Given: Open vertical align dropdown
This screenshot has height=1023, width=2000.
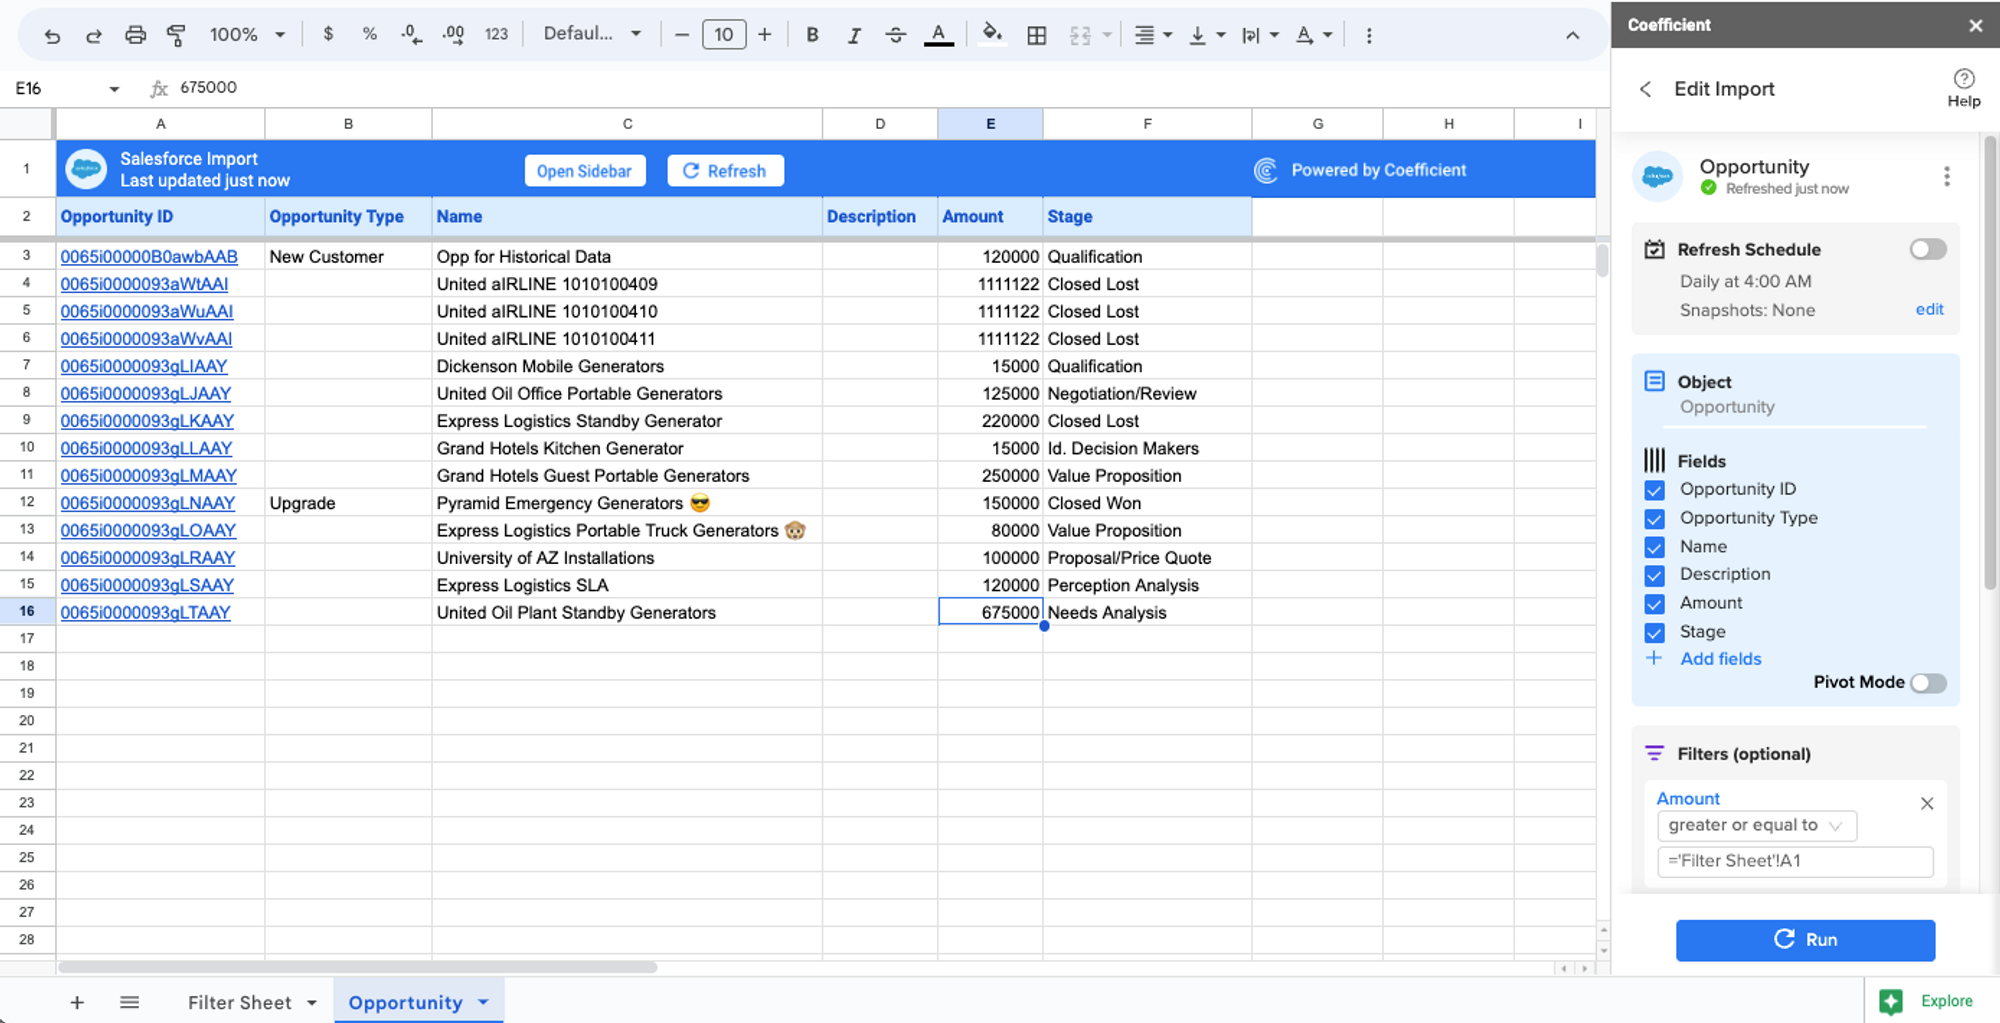Looking at the screenshot, I should [1206, 35].
